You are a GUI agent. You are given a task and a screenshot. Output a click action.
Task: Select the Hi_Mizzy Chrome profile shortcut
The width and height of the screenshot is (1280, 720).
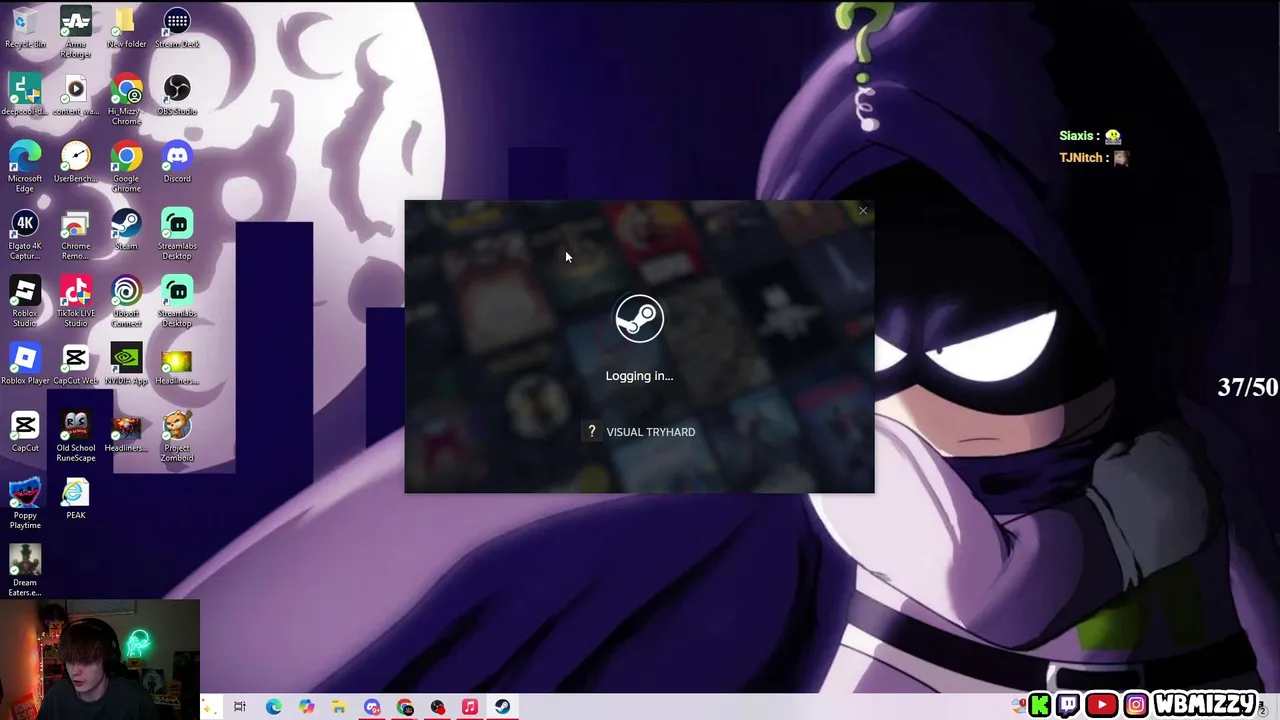(126, 99)
